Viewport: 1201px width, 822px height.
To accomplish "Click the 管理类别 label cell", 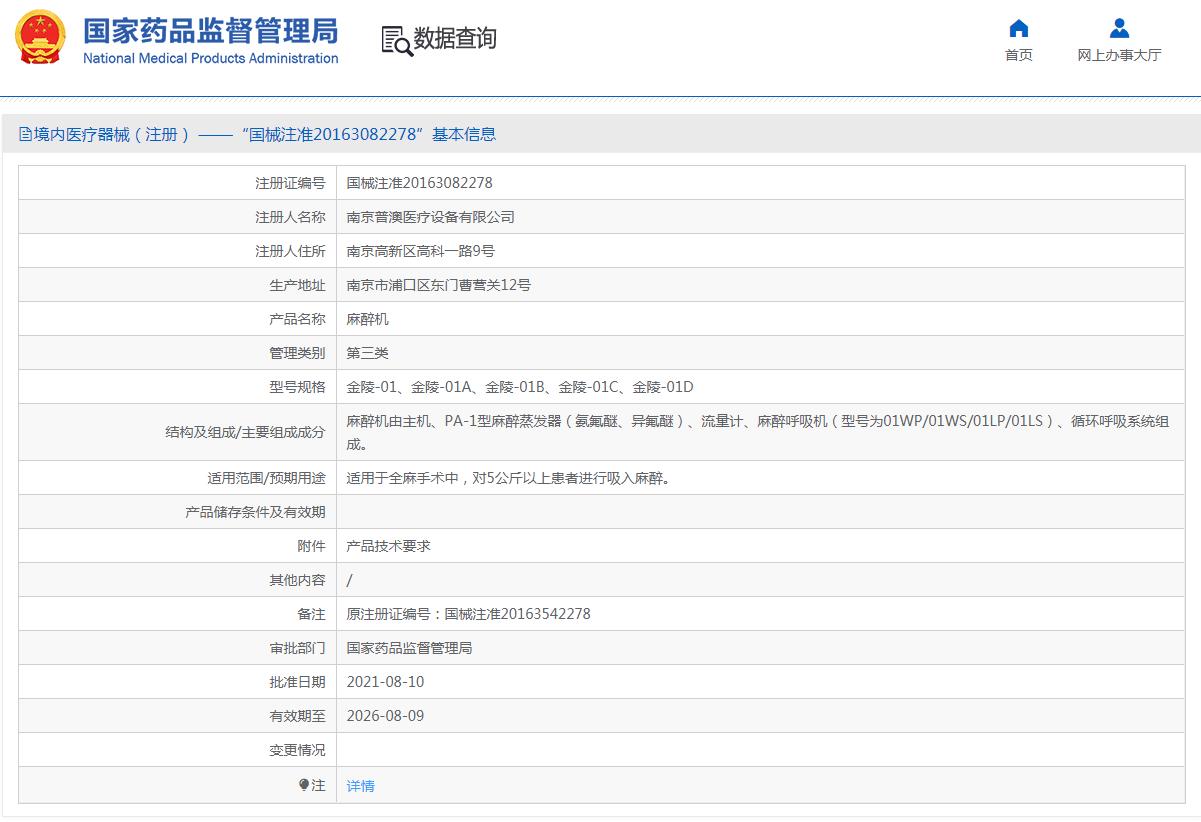I will coord(178,353).
